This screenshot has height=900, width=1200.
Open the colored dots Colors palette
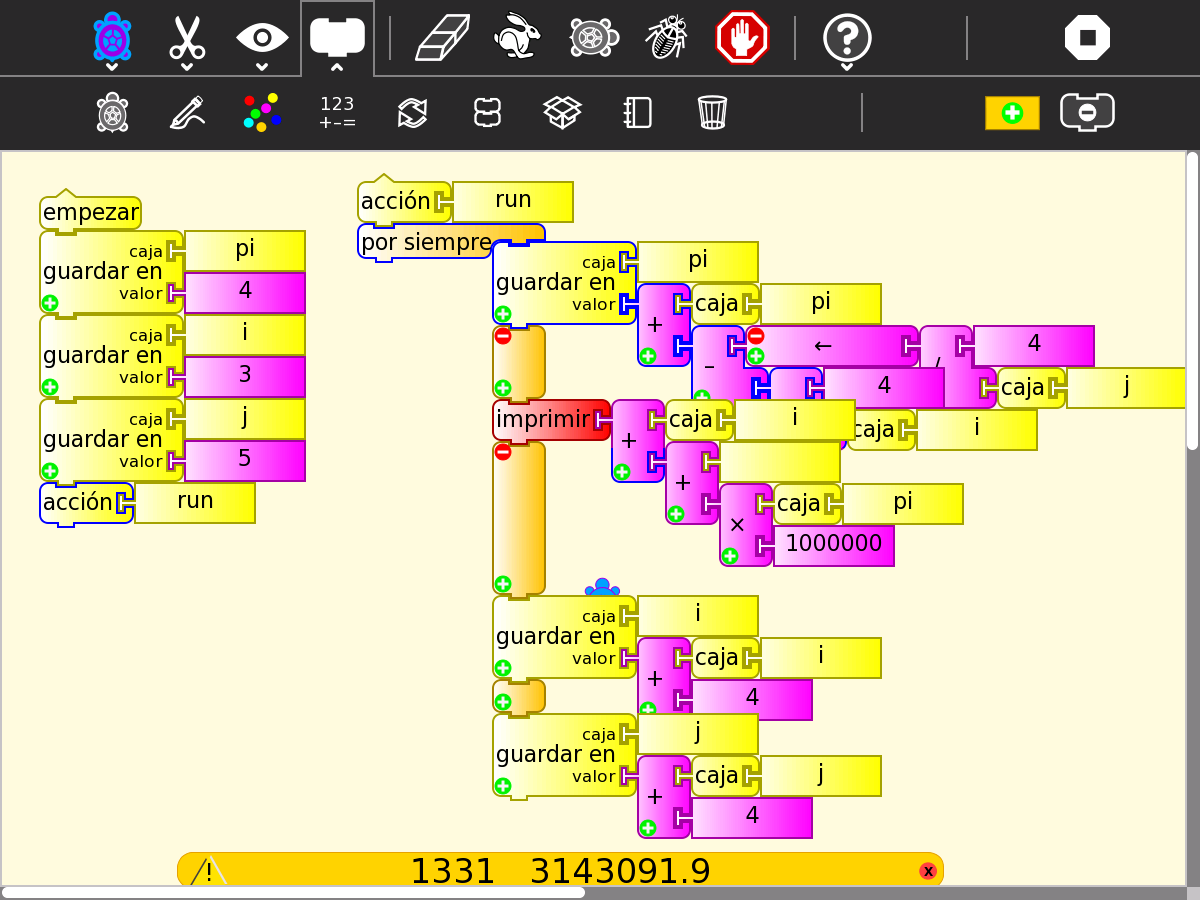coord(262,112)
